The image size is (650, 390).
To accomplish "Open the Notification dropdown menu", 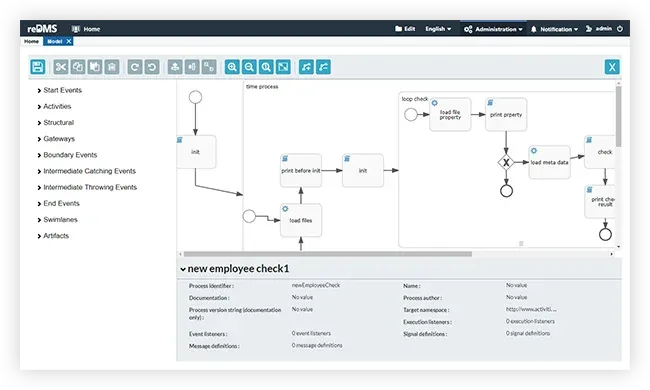I will (x=554, y=29).
